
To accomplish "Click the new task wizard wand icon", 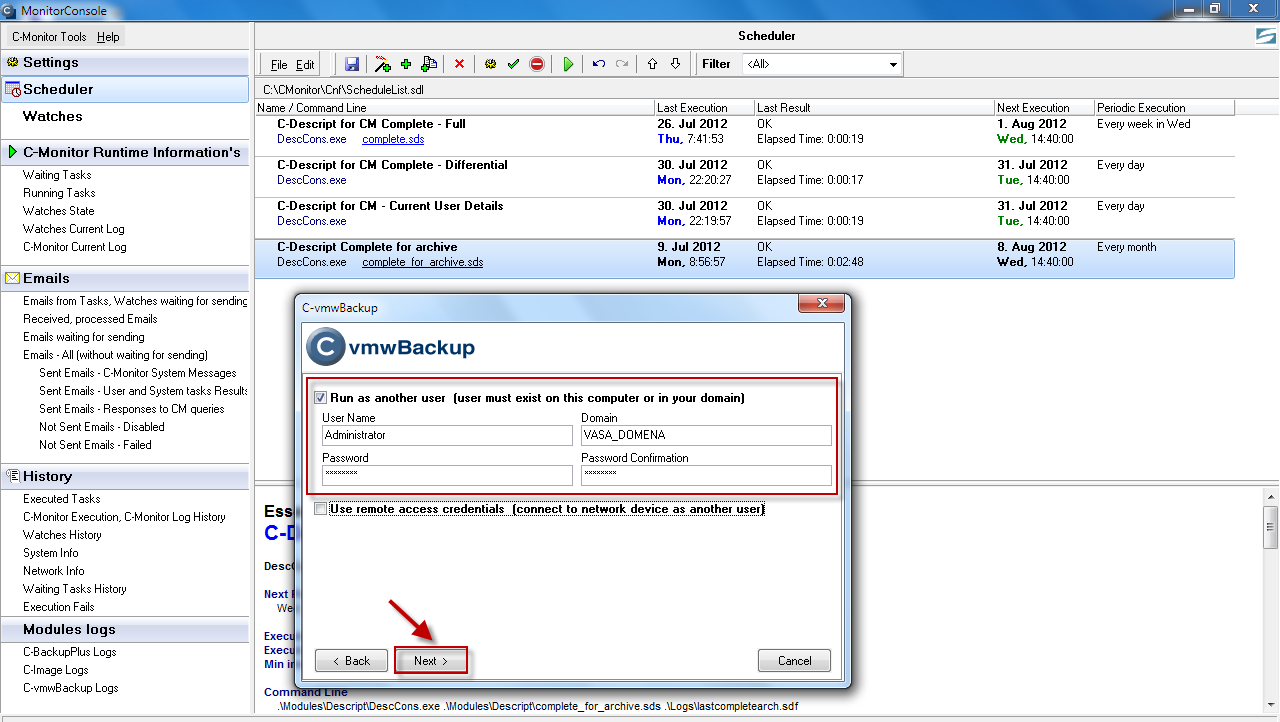I will click(382, 64).
